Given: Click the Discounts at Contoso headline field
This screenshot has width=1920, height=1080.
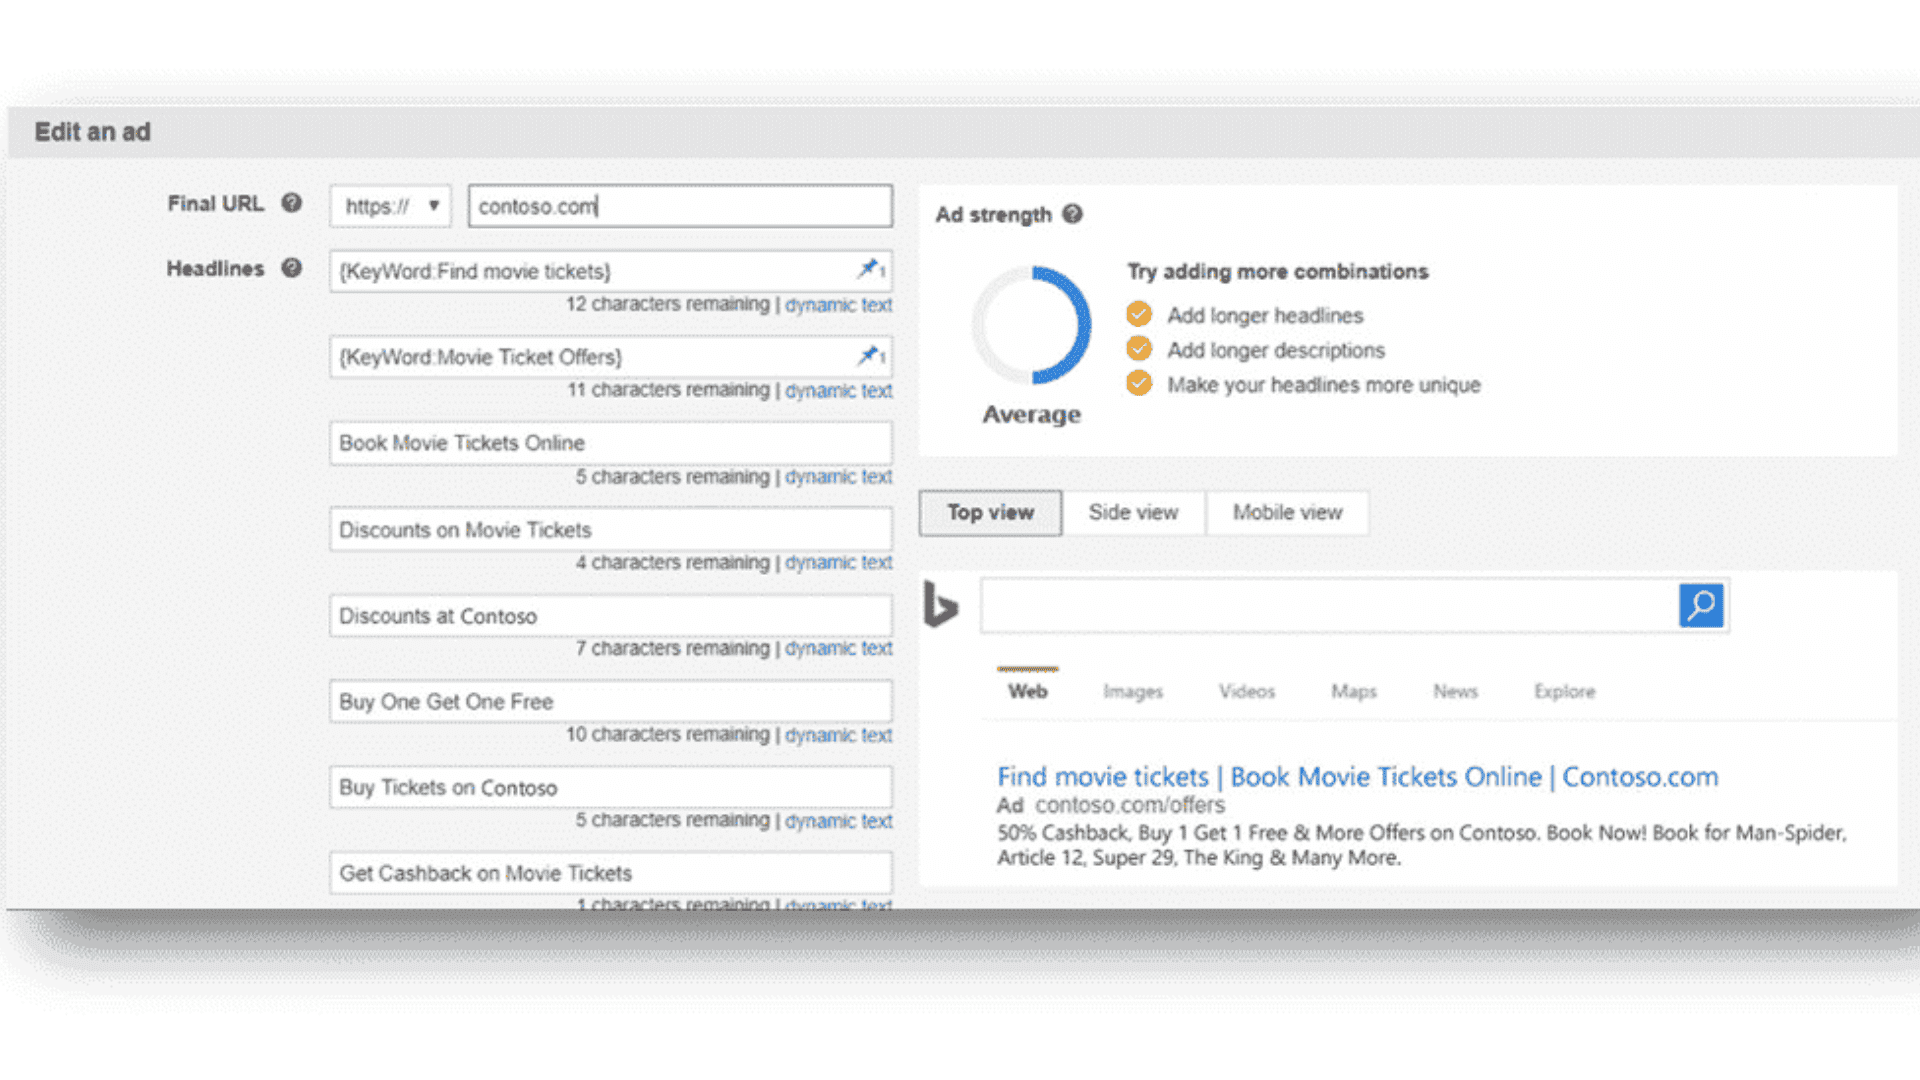Looking at the screenshot, I should [x=610, y=616].
